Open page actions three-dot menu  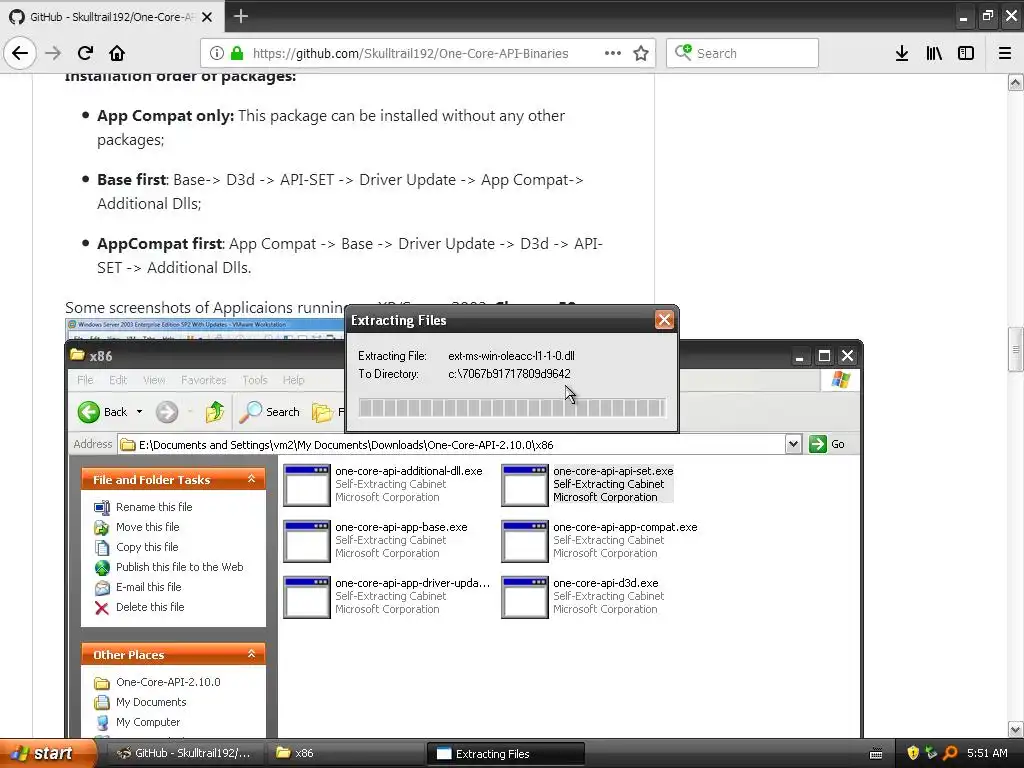click(613, 53)
